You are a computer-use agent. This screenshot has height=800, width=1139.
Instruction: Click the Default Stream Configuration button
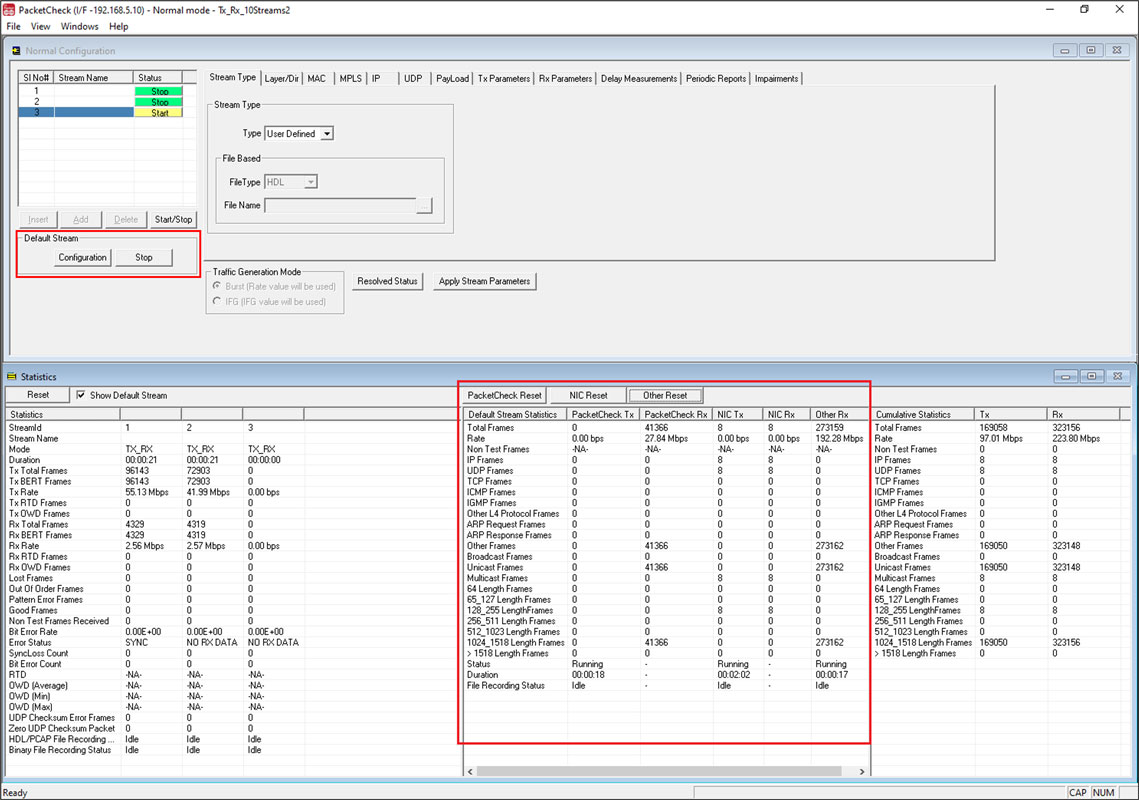point(82,257)
